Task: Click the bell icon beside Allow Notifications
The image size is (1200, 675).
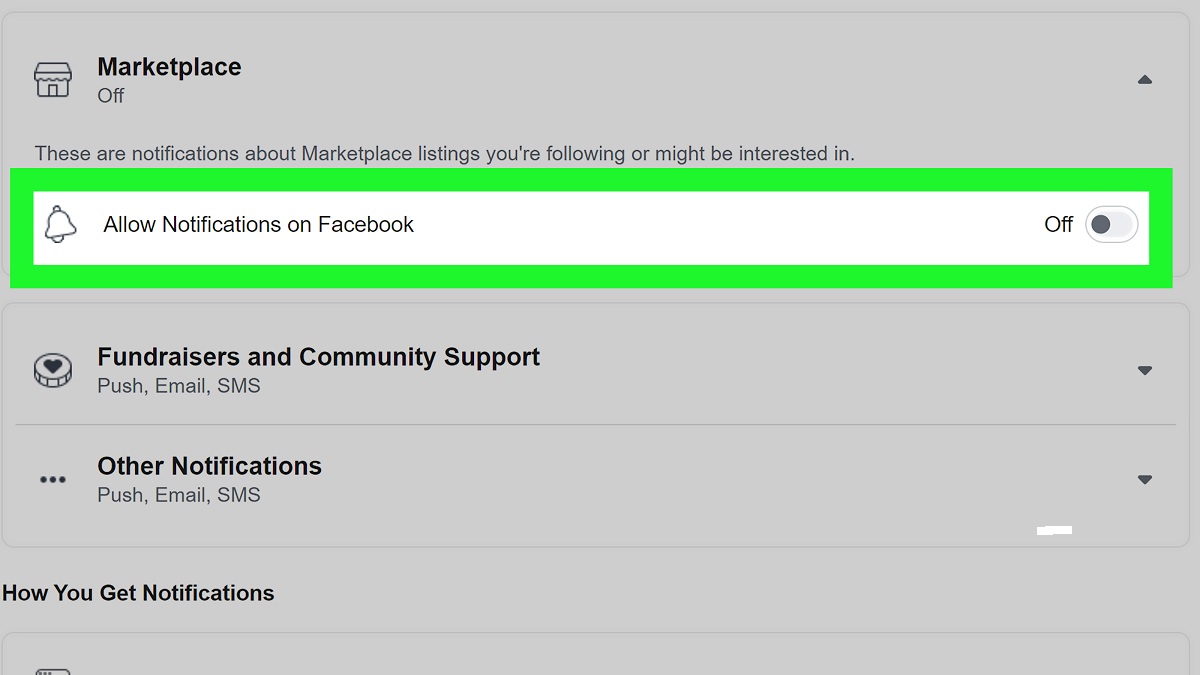Action: coord(61,224)
